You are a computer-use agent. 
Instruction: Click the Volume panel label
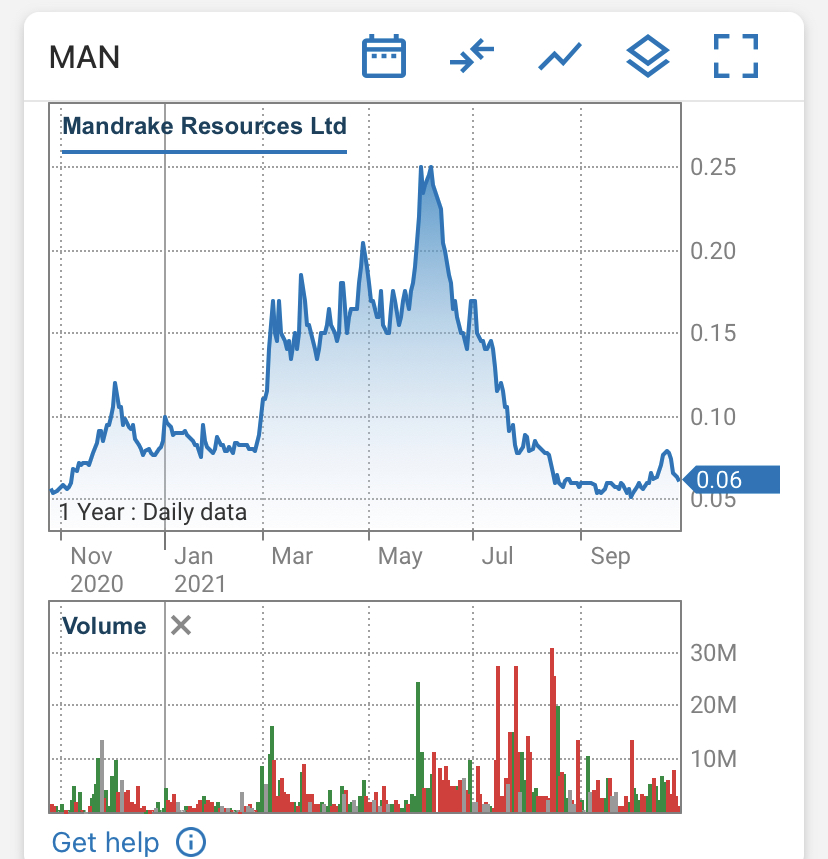(x=104, y=626)
